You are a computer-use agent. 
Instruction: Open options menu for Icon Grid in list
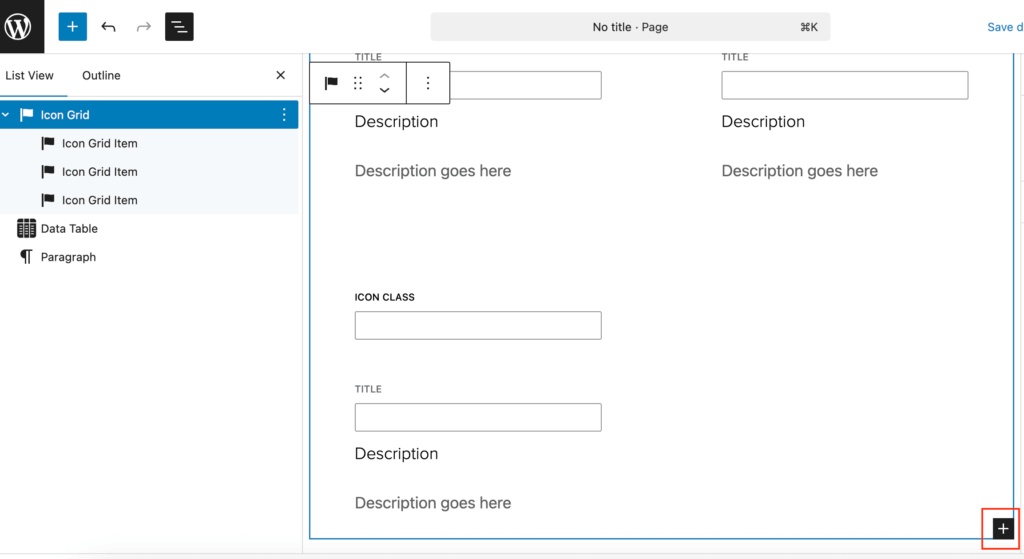coord(284,115)
